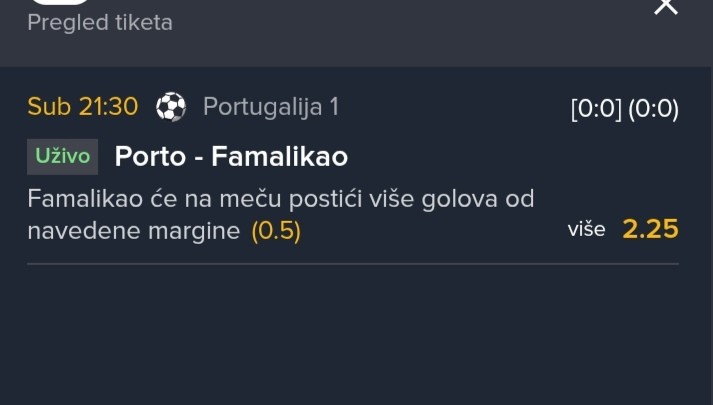Tap the [0:0] current score
Screen dimensions: 713x405
pyautogui.click(x=595, y=110)
